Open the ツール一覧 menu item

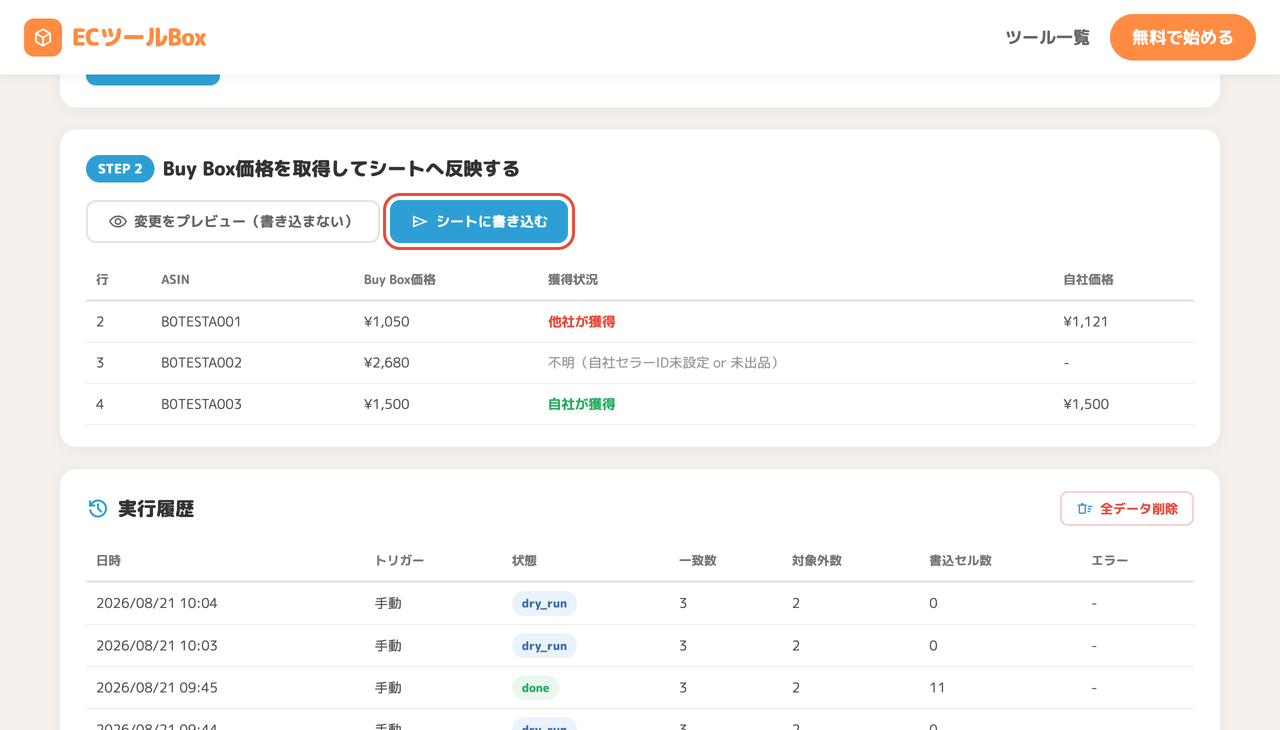(x=1047, y=38)
